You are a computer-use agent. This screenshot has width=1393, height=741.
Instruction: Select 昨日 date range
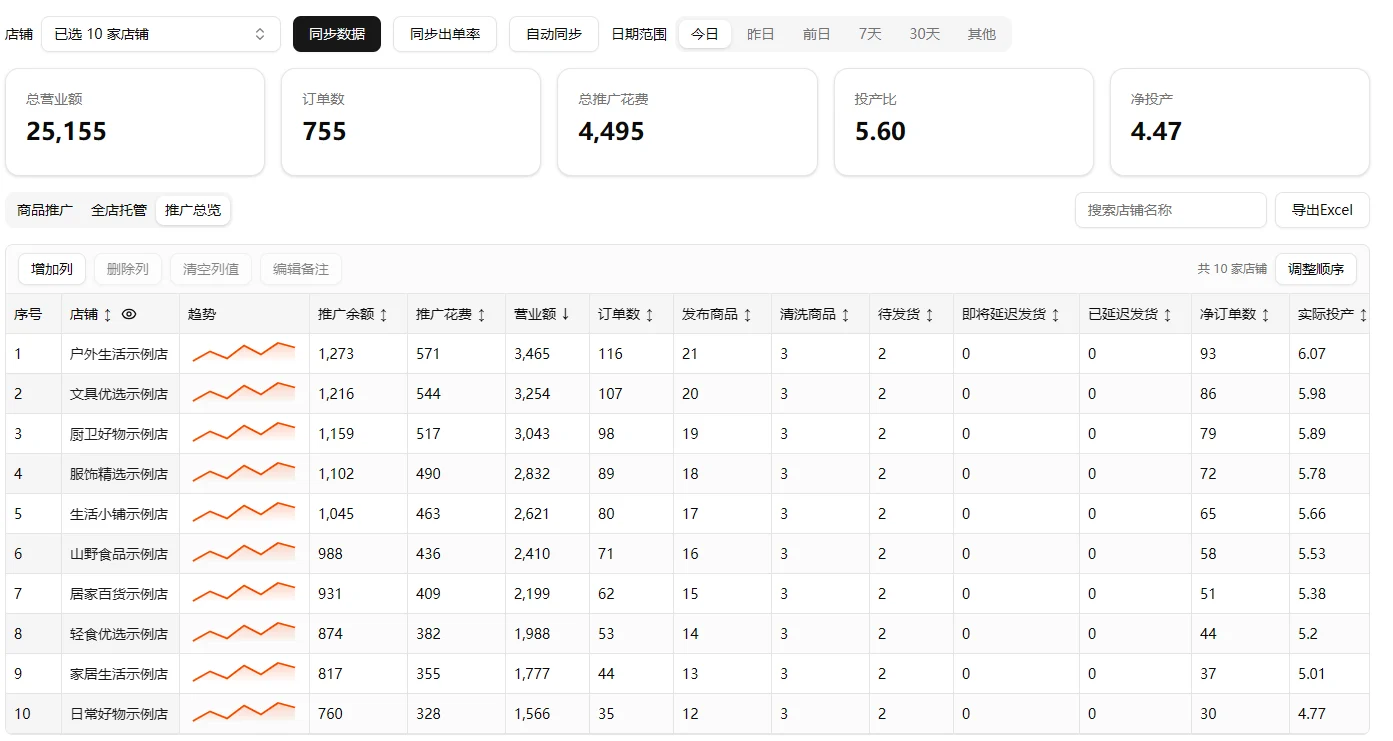click(x=761, y=34)
